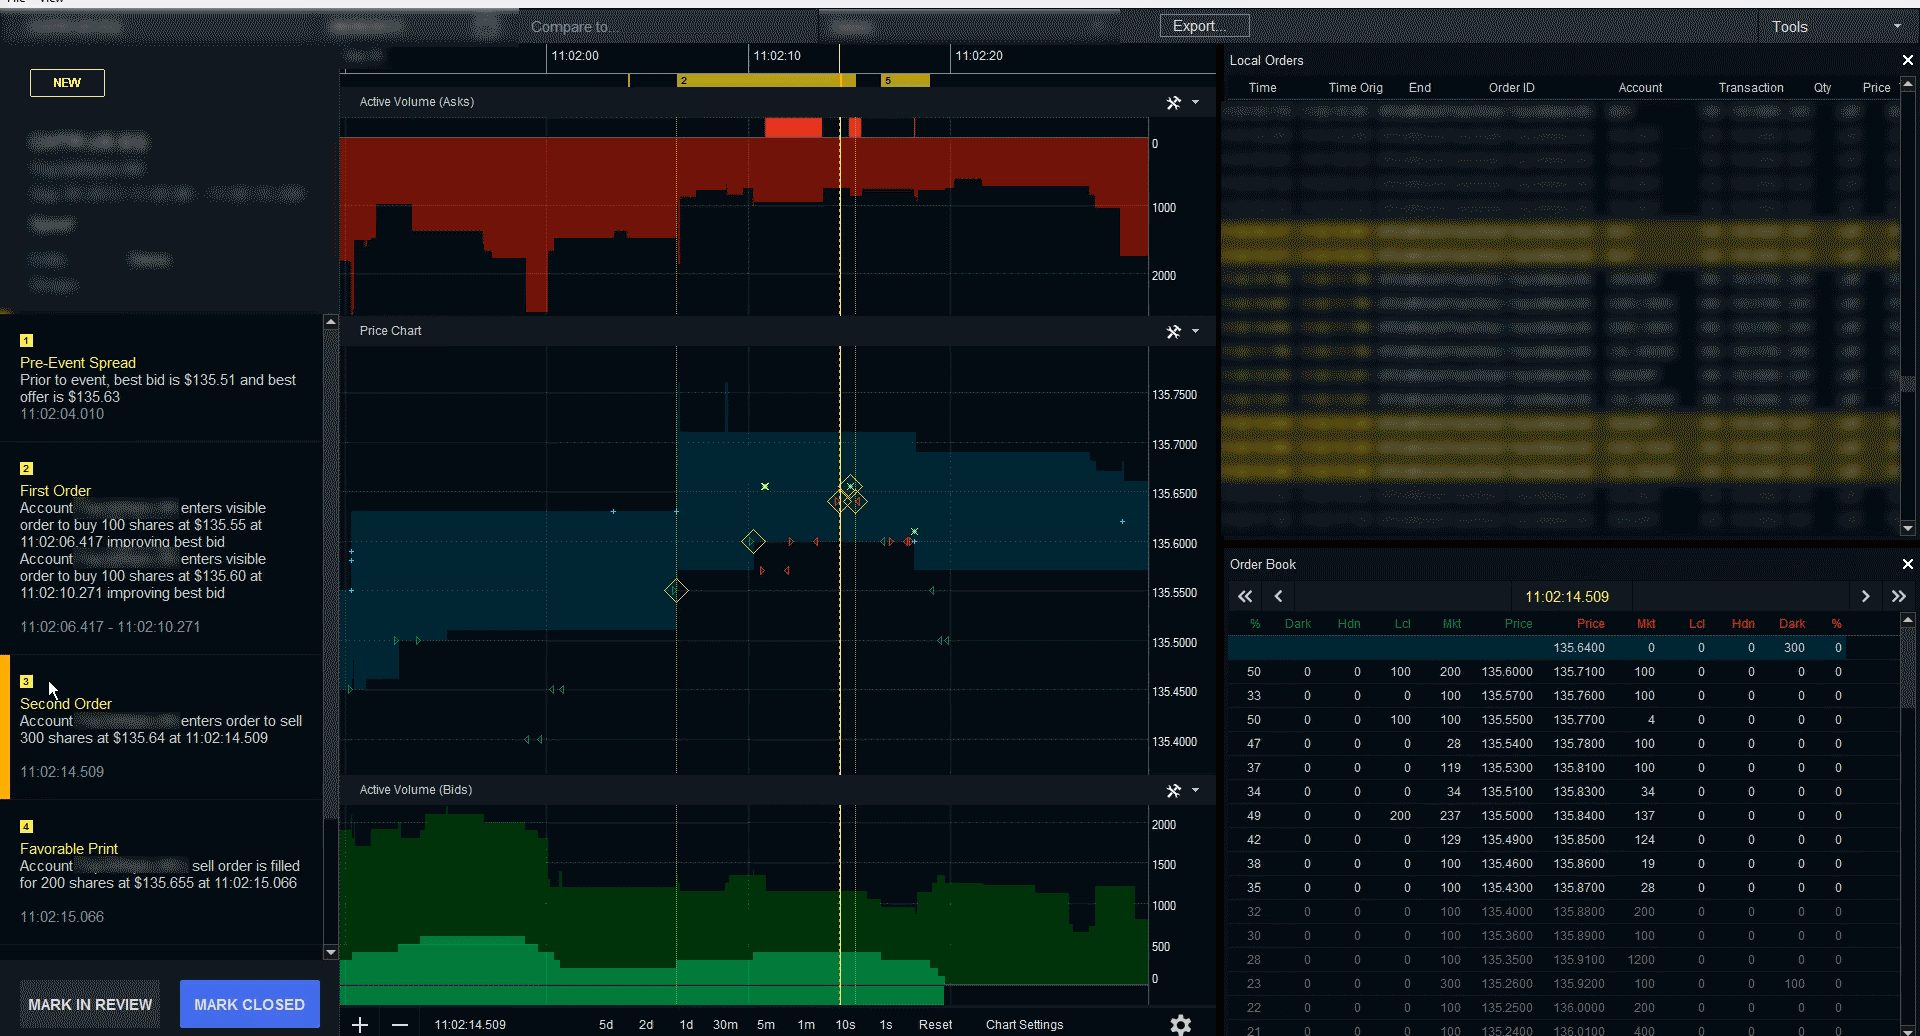
Task: Click the Export... button
Action: (1204, 26)
